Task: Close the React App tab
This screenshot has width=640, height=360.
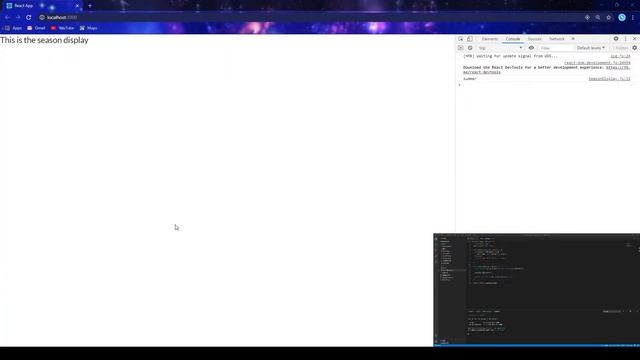Action: tap(77, 6)
